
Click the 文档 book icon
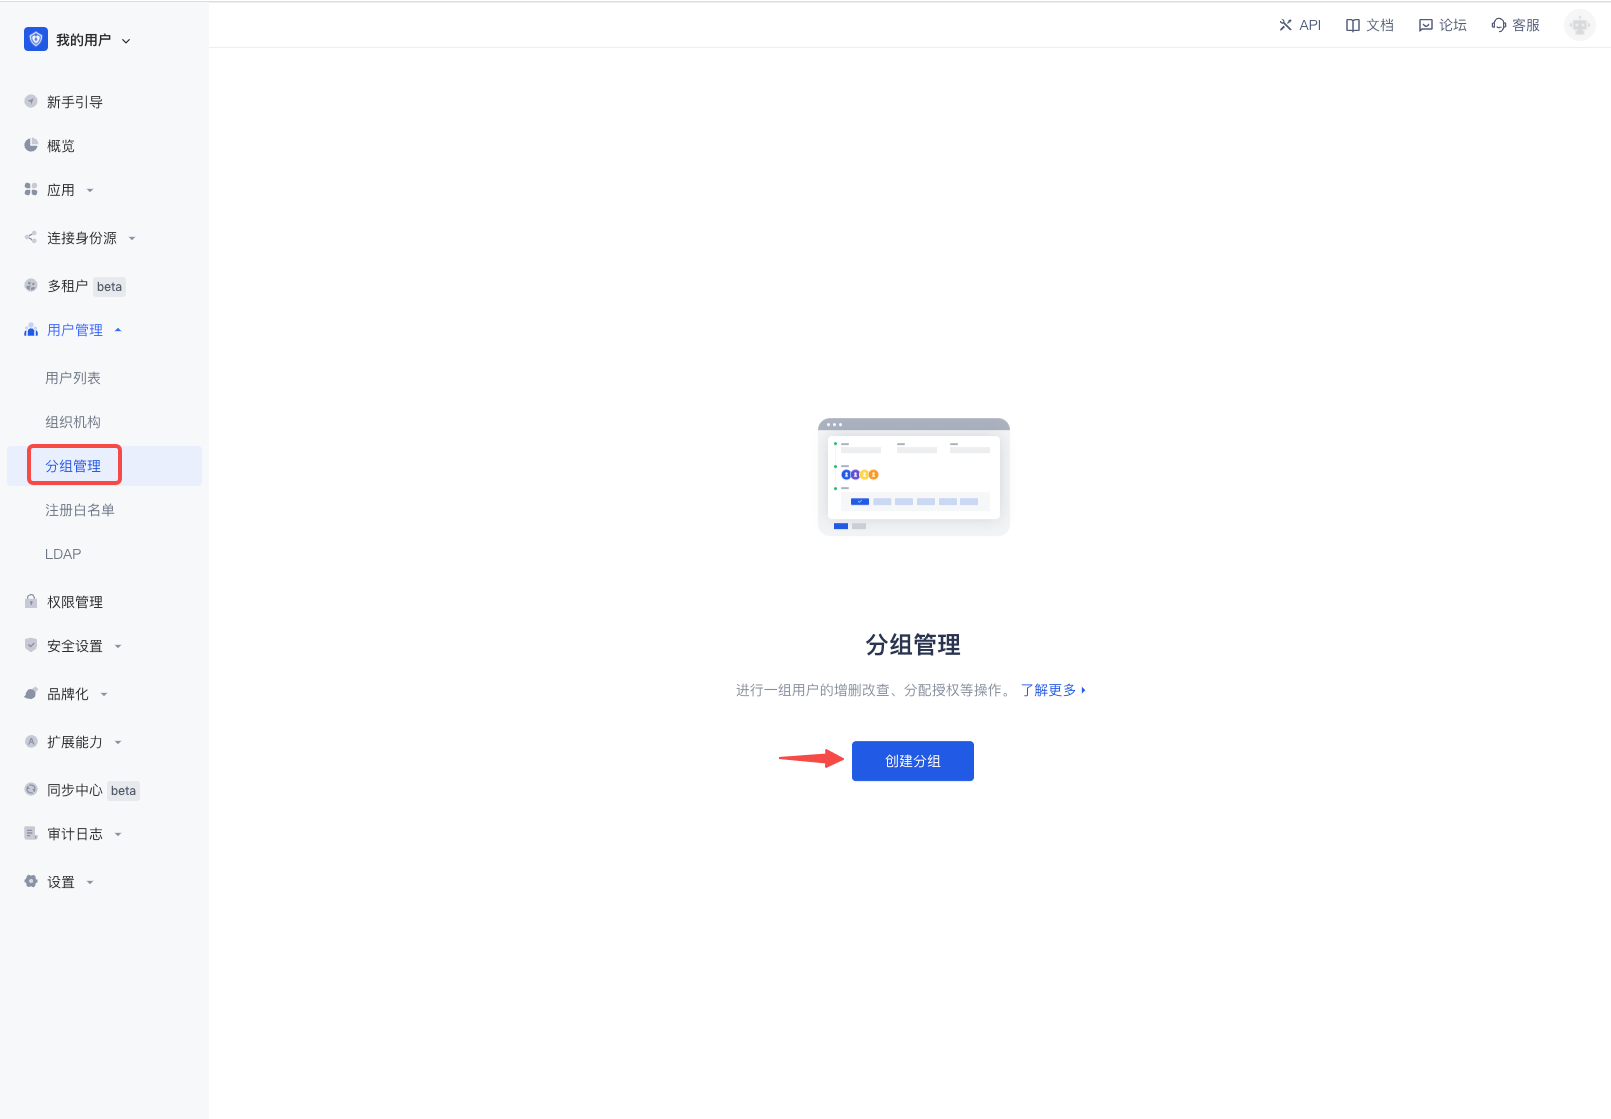[1353, 25]
